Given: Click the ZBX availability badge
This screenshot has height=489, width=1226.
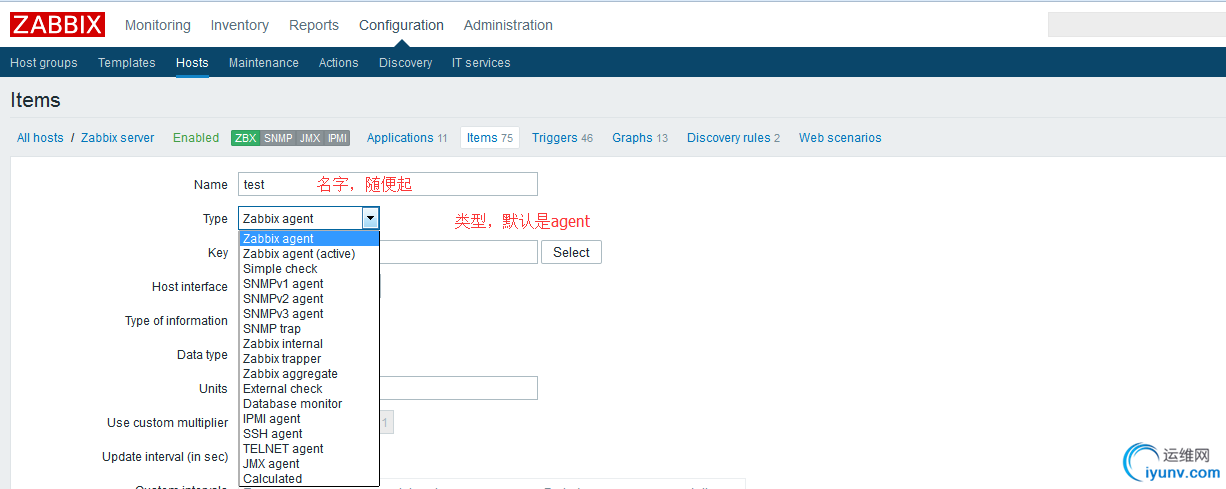Looking at the screenshot, I should [x=245, y=138].
